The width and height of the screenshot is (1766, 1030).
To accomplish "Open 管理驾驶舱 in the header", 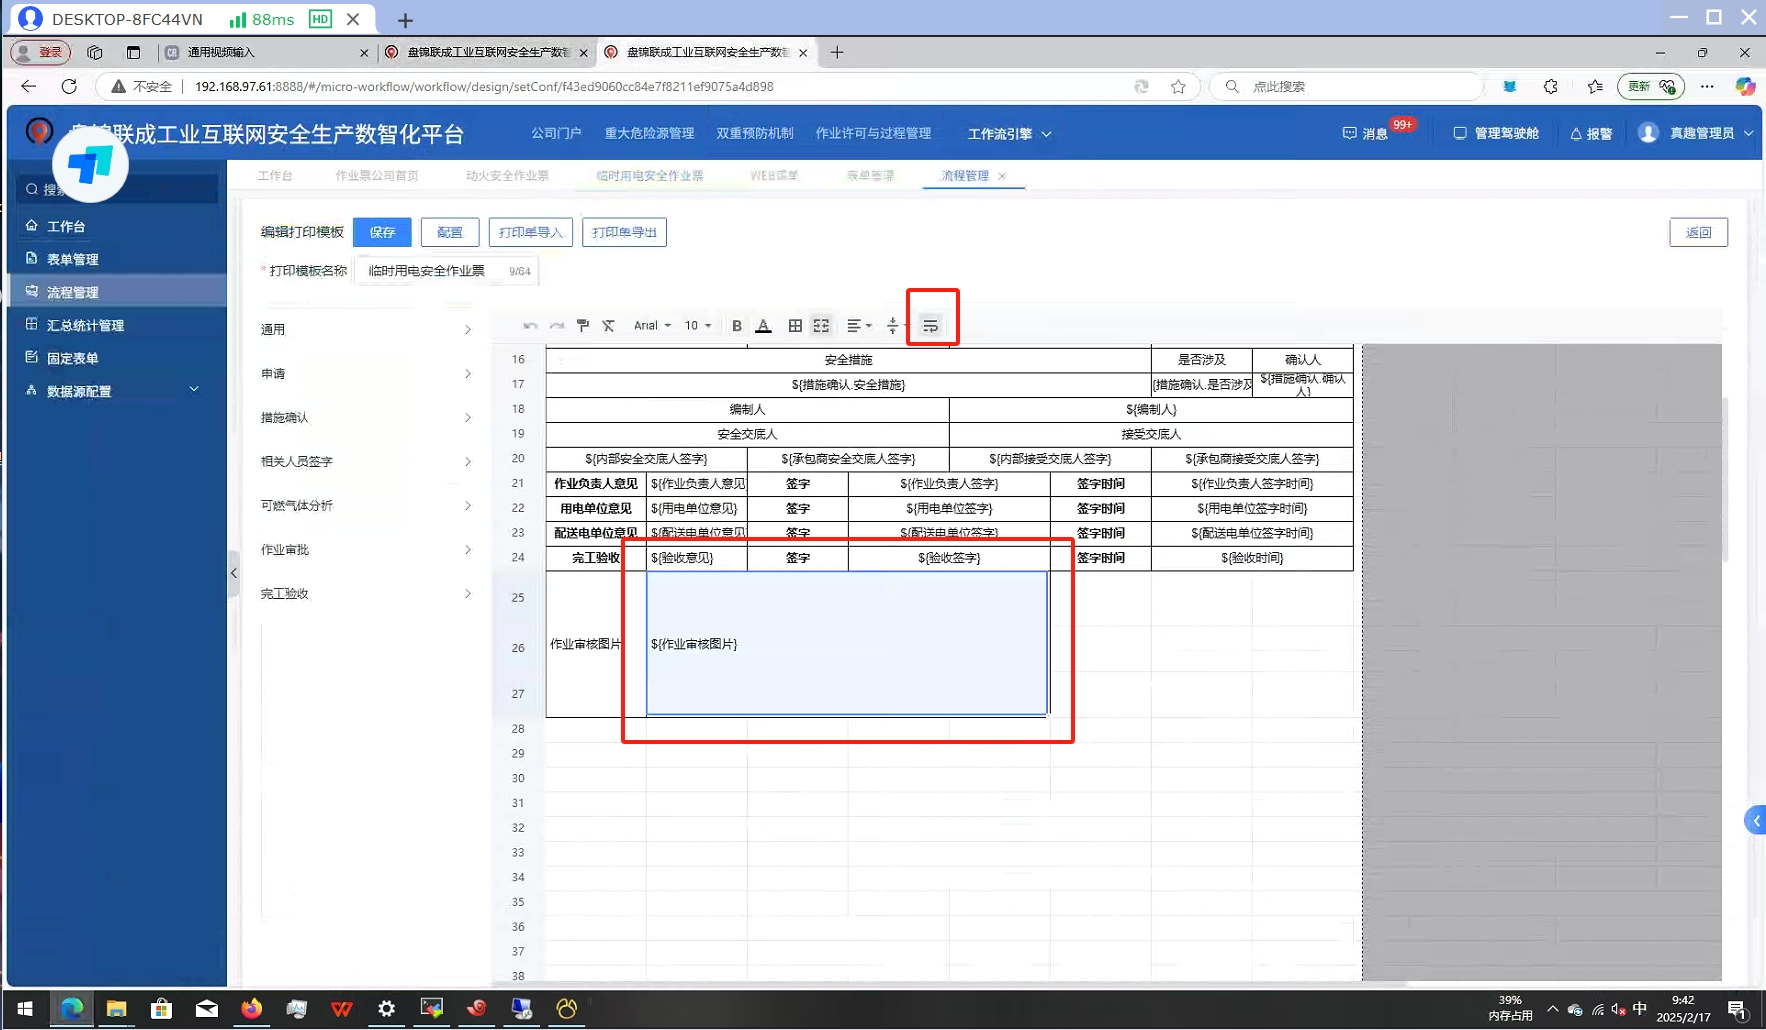I will pyautogui.click(x=1496, y=134).
